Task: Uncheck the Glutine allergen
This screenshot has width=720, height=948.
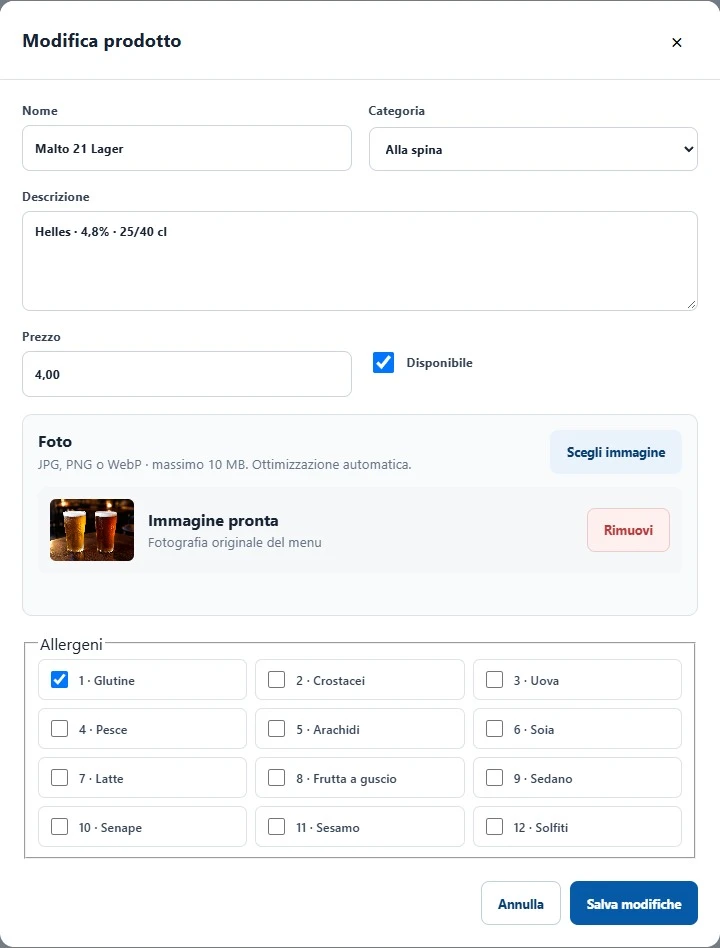Action: click(x=59, y=680)
